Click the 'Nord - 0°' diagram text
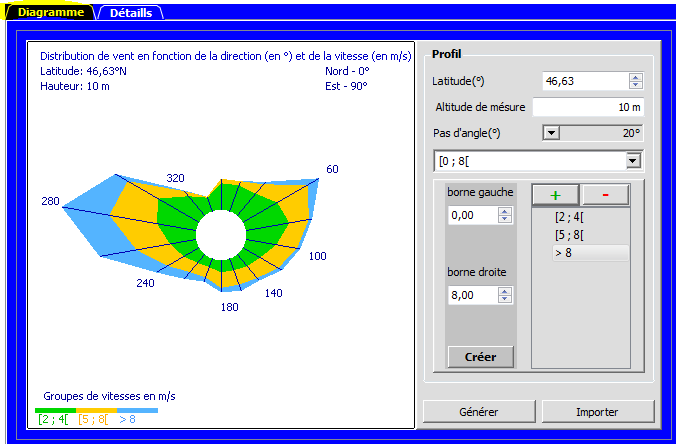The height and width of the screenshot is (444, 676). click(x=347, y=71)
